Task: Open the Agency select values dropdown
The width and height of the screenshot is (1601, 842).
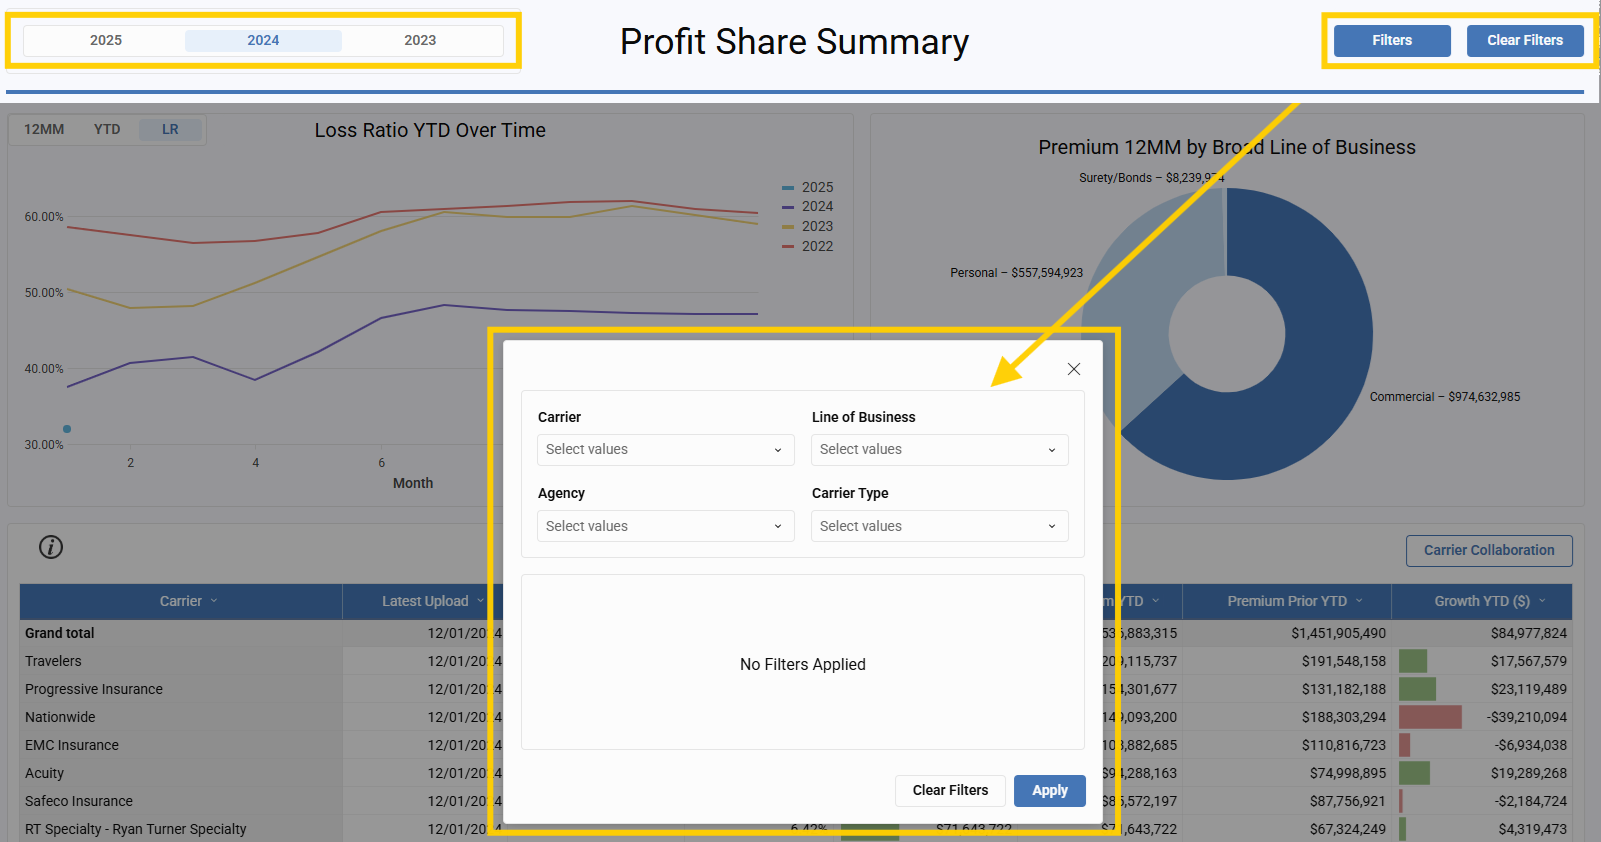Action: pos(666,526)
